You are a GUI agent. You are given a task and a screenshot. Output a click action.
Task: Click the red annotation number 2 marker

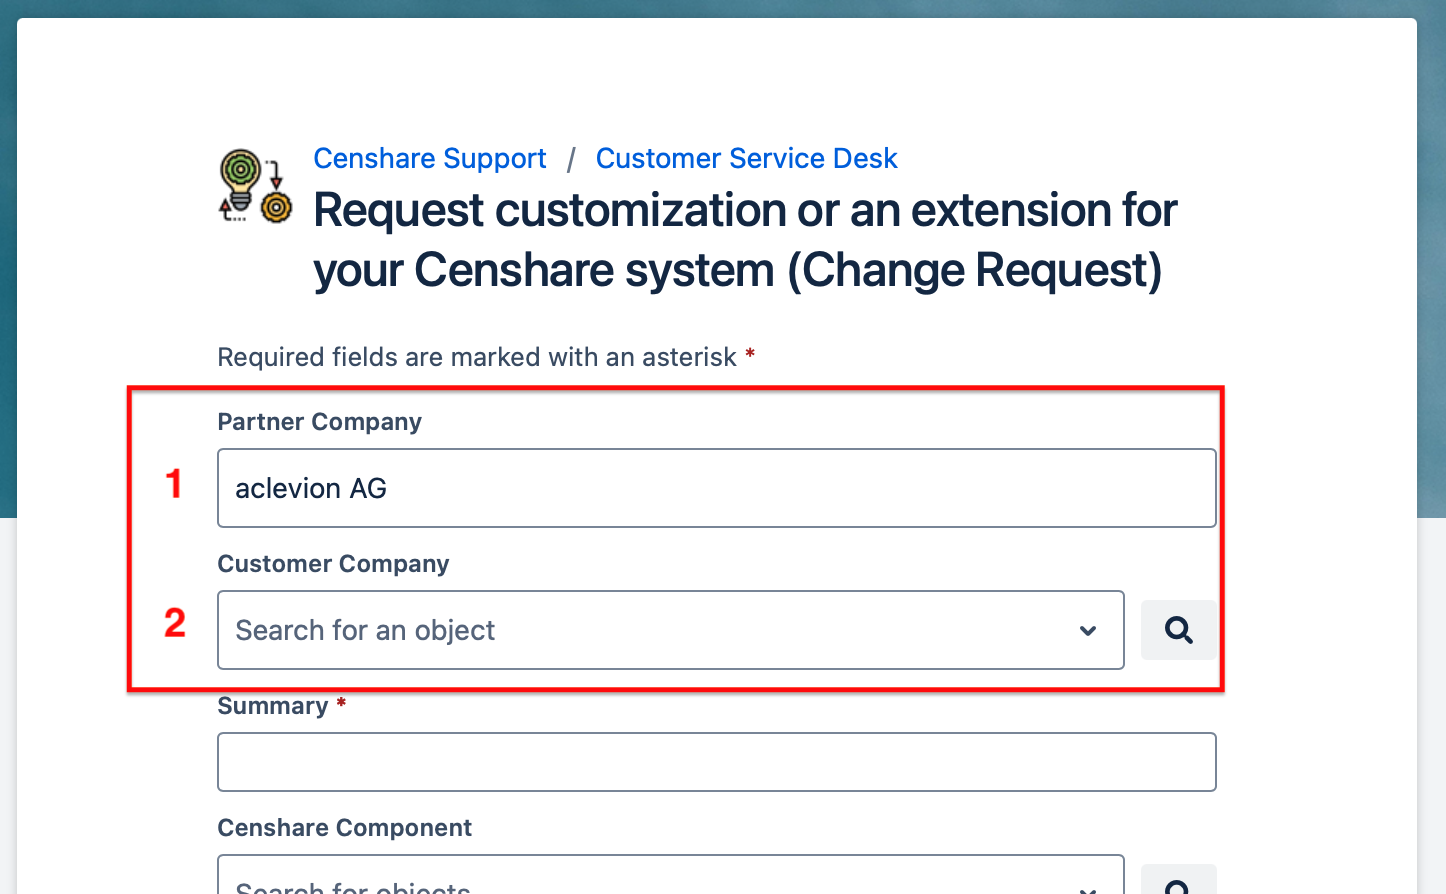[x=174, y=625]
